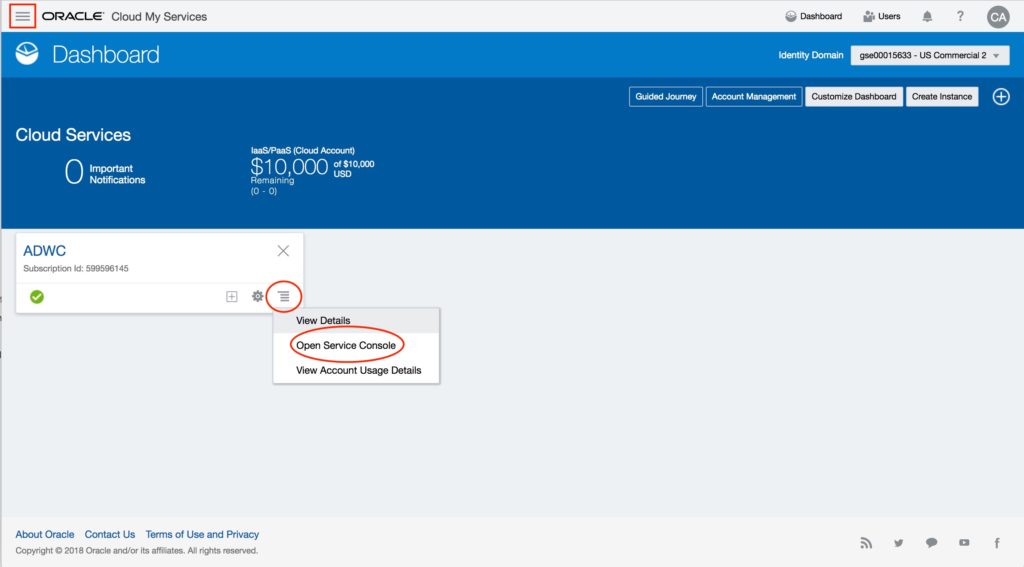Close the ADWC service tile
The height and width of the screenshot is (567, 1024).
point(283,251)
